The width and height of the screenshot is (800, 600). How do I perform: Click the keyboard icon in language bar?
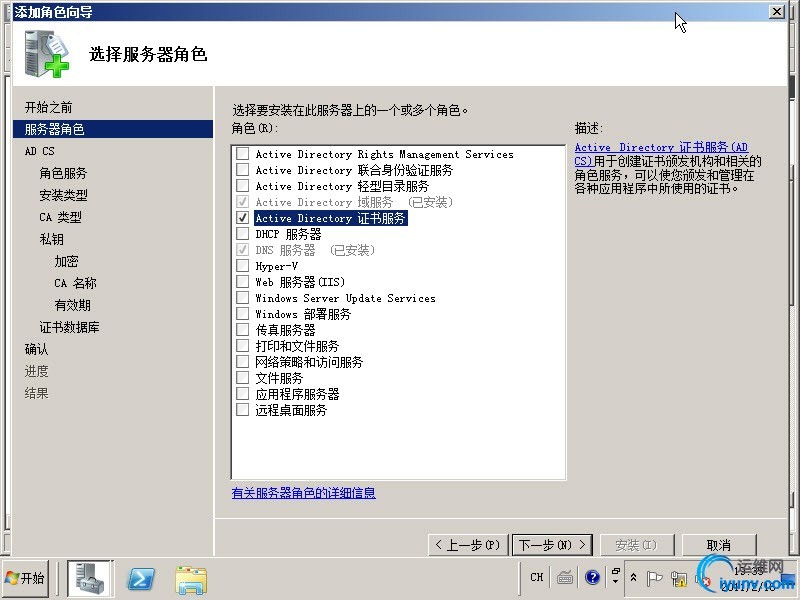point(565,578)
